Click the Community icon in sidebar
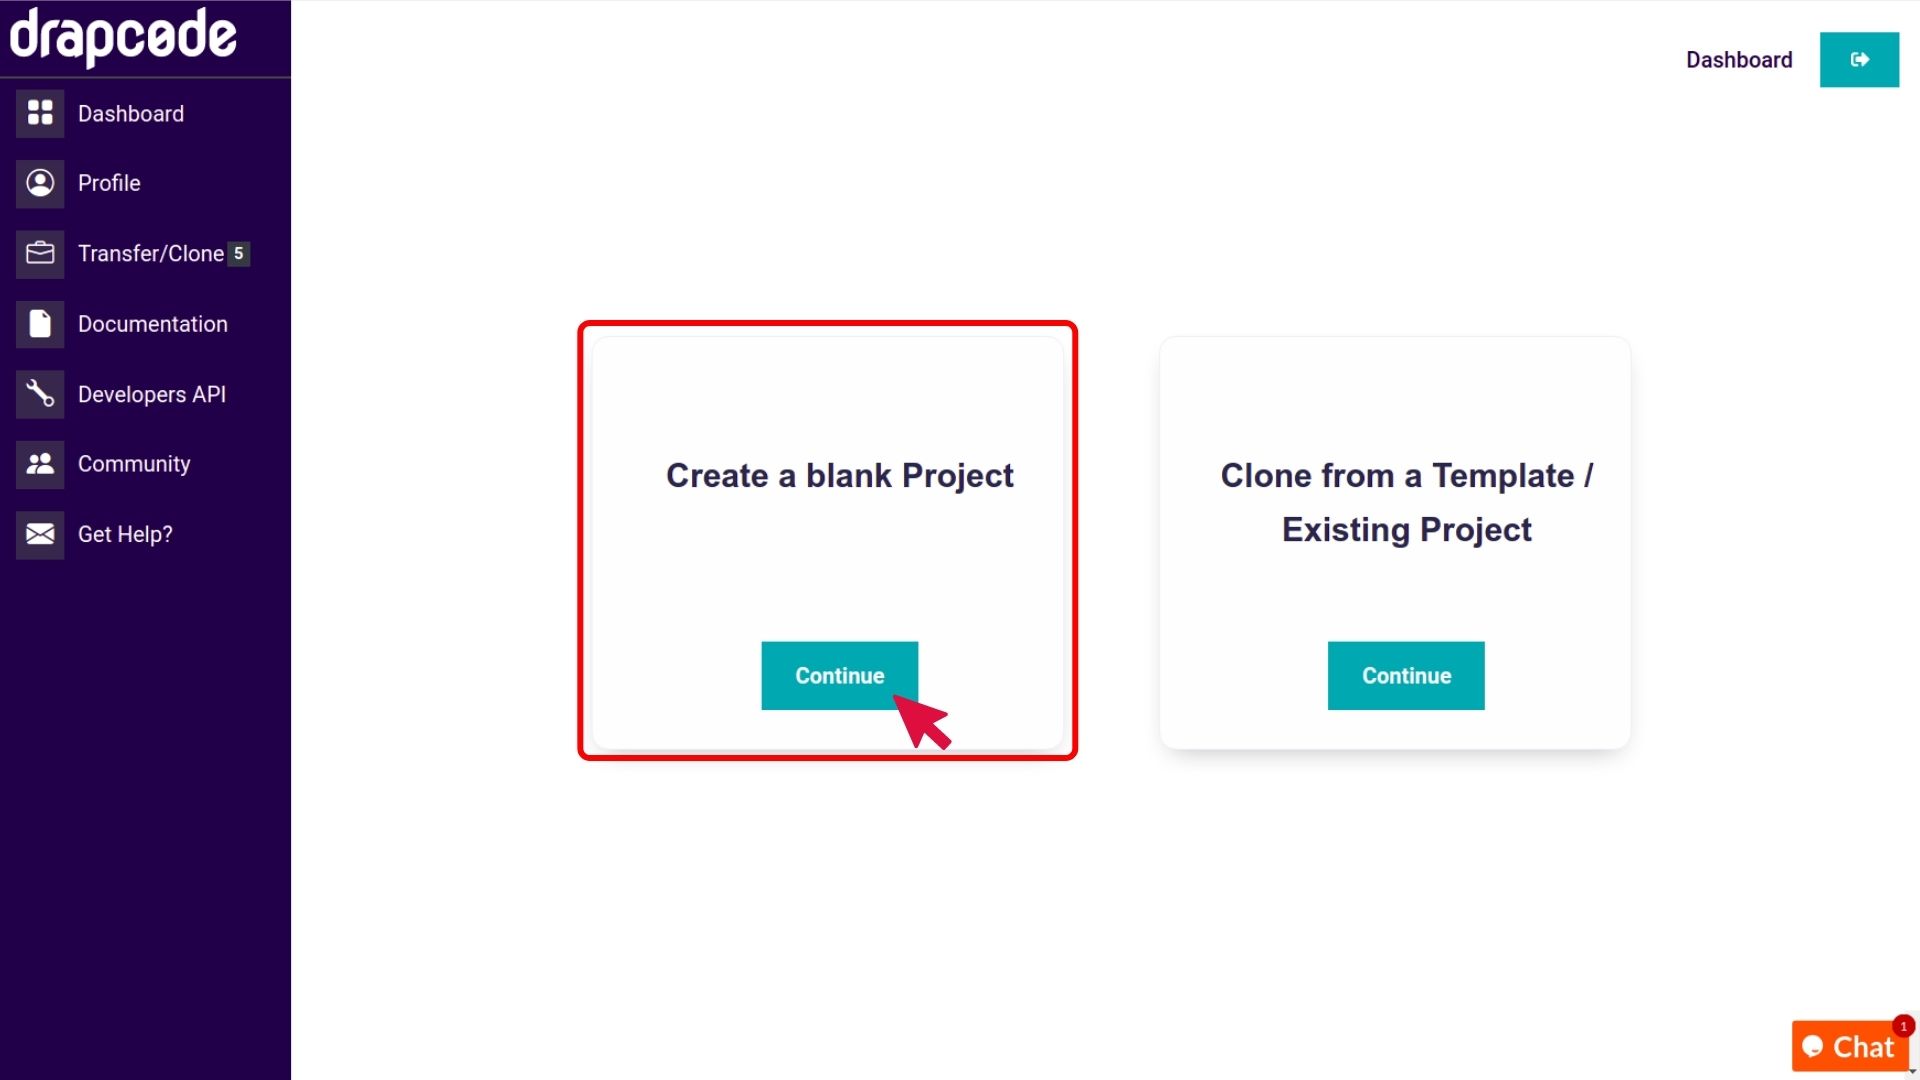1920x1080 pixels. click(x=40, y=464)
